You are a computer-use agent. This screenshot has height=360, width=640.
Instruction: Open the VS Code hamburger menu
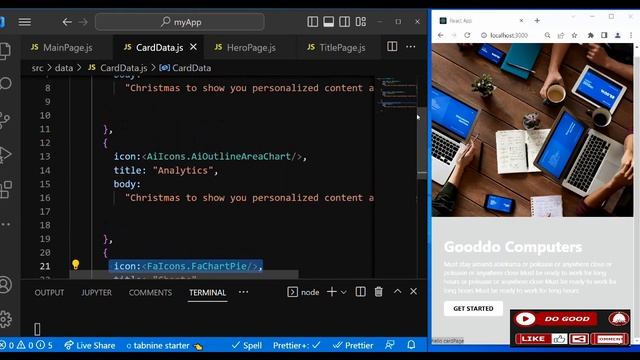(x=24, y=22)
